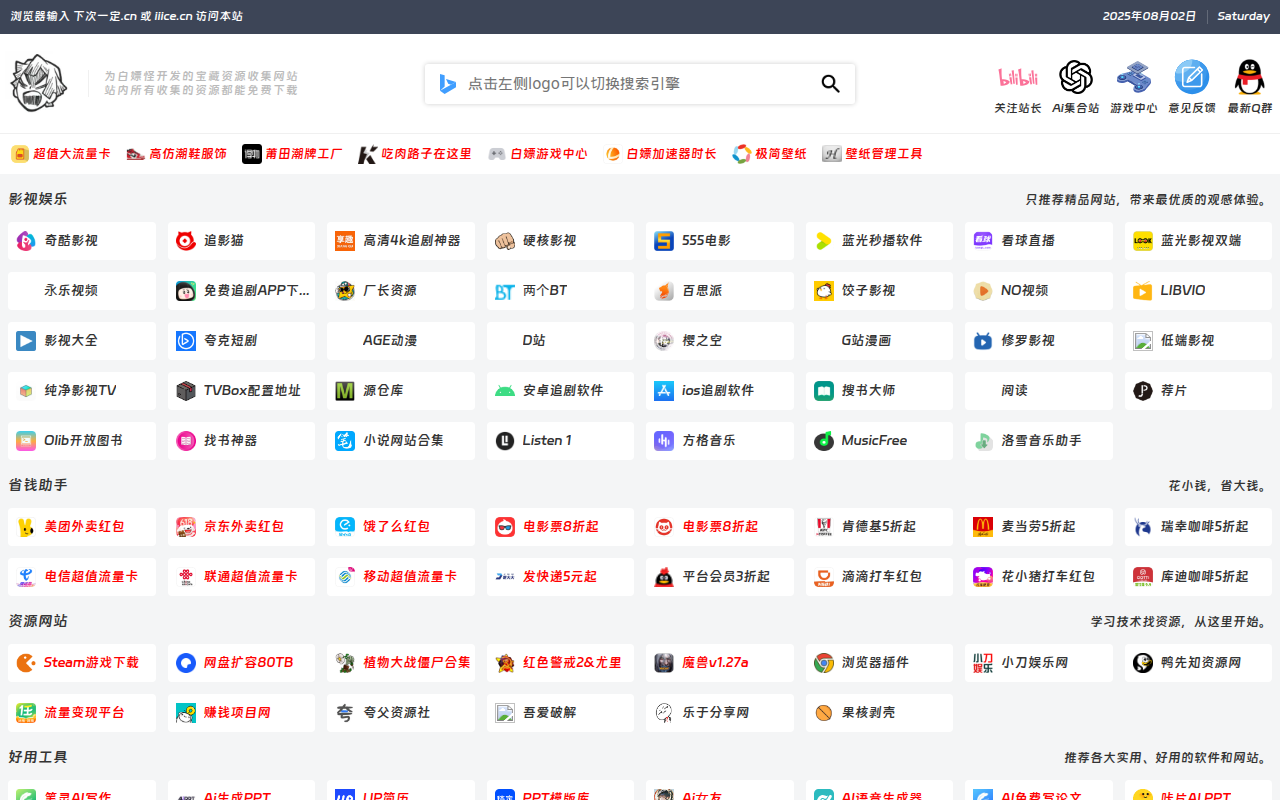The width and height of the screenshot is (1280, 800).
Task: Open the 看球直播 link
Action: pos(1039,241)
